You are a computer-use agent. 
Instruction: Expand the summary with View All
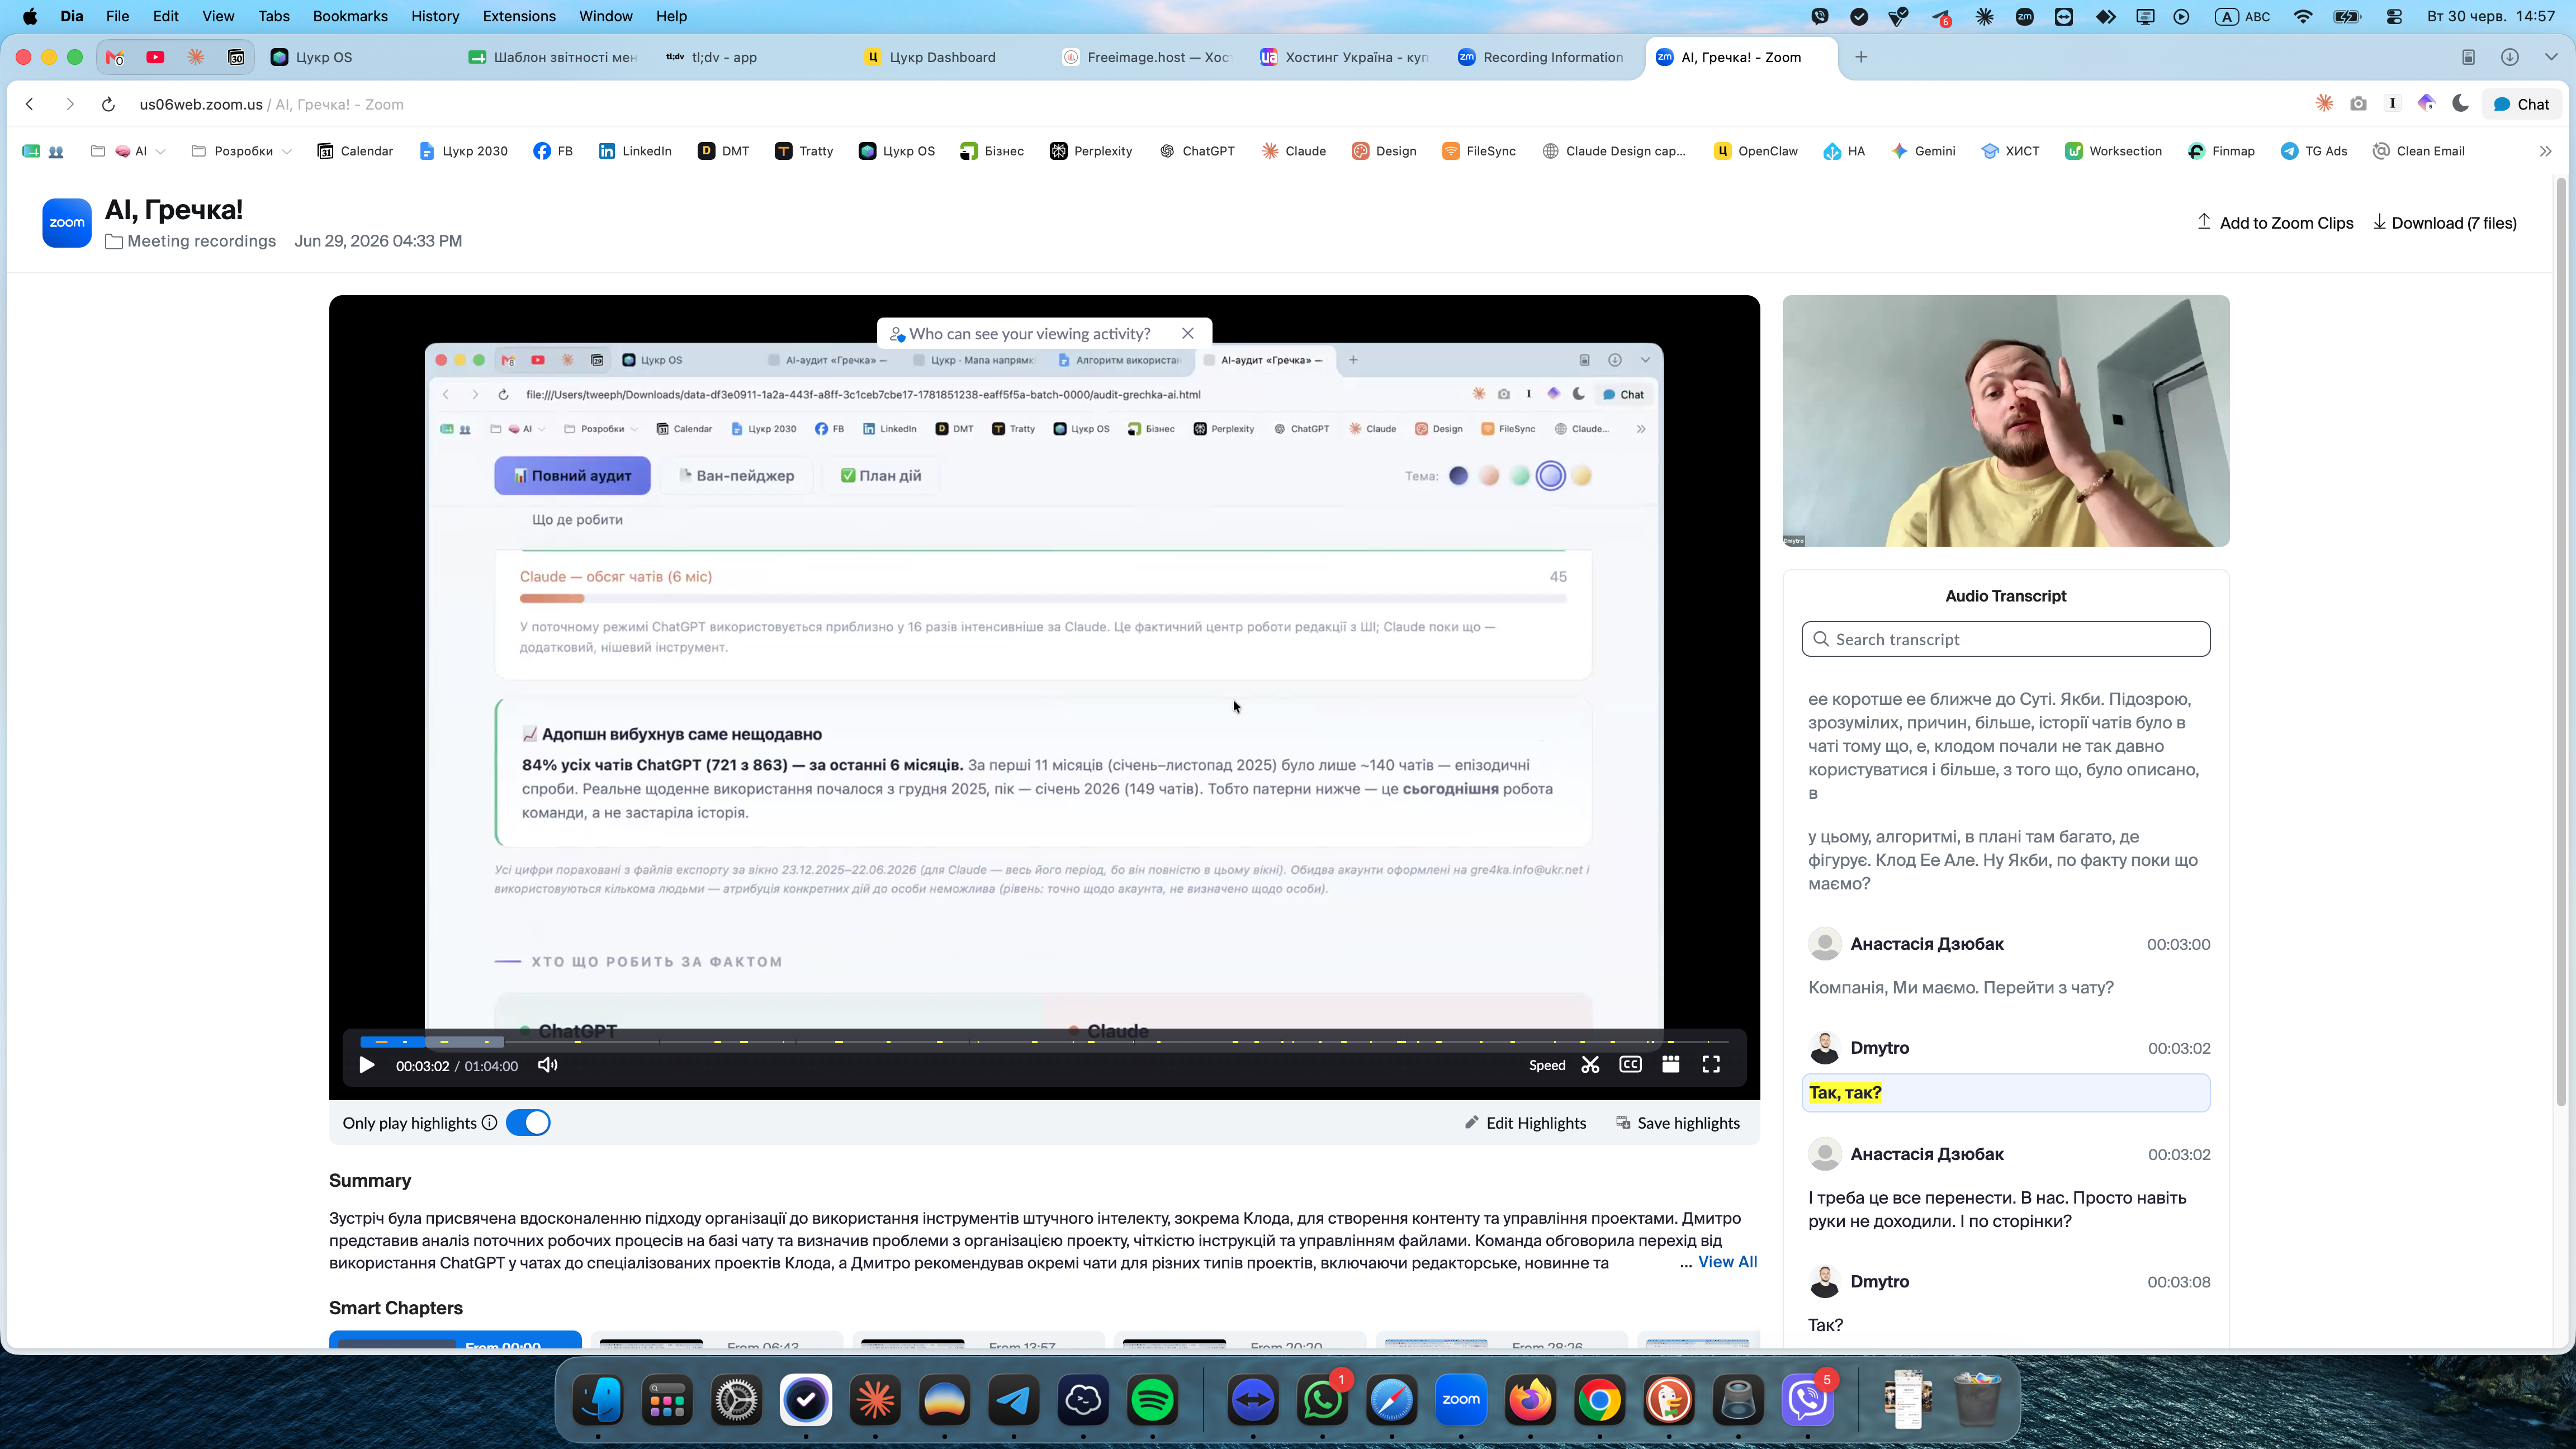point(1727,1262)
